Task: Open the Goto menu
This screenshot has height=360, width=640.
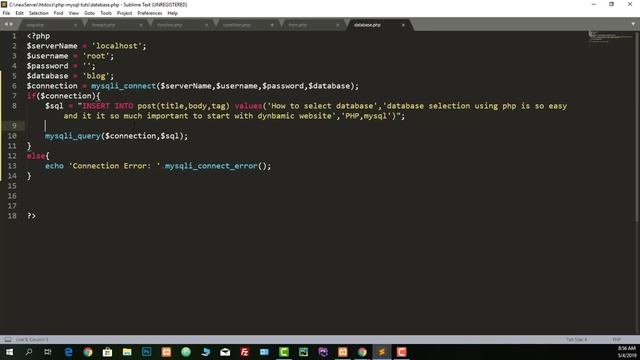Action: tap(89, 13)
